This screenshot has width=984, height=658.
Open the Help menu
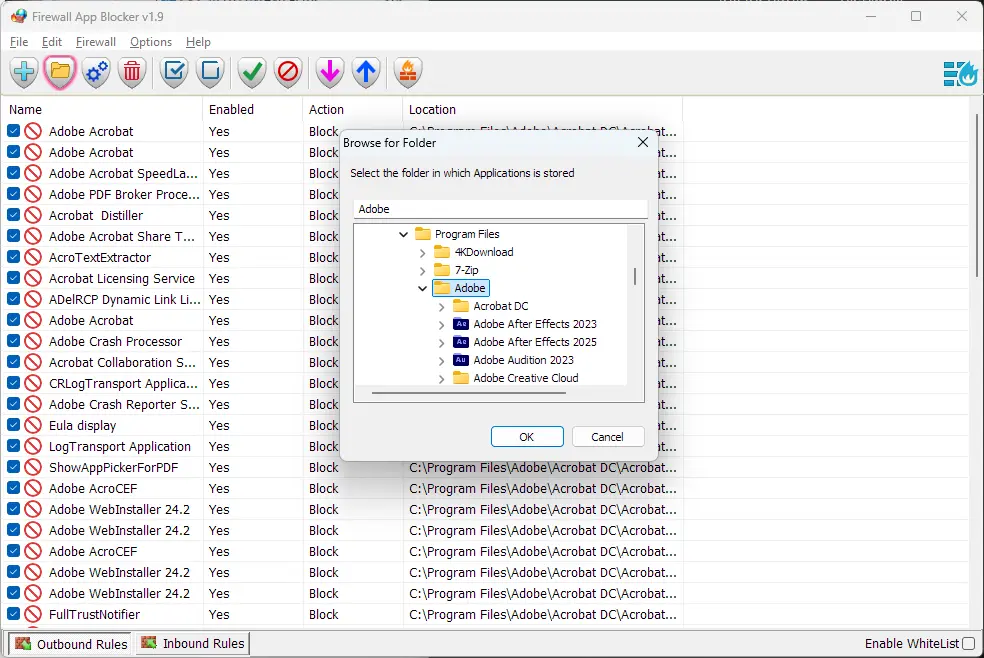click(x=198, y=42)
